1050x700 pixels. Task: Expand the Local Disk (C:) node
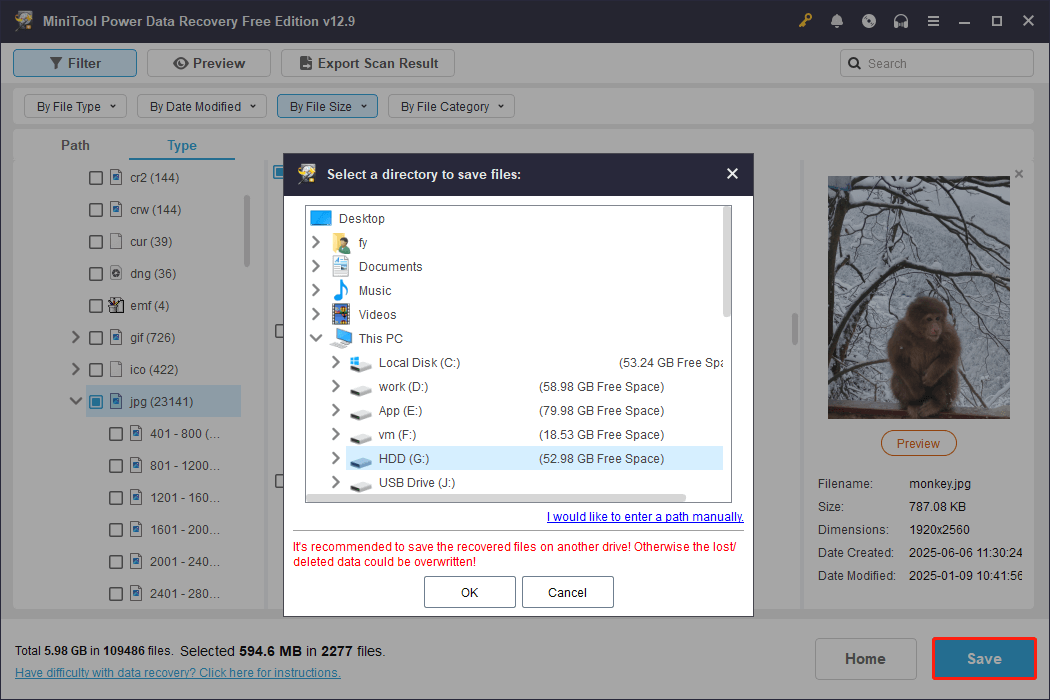[x=335, y=362]
